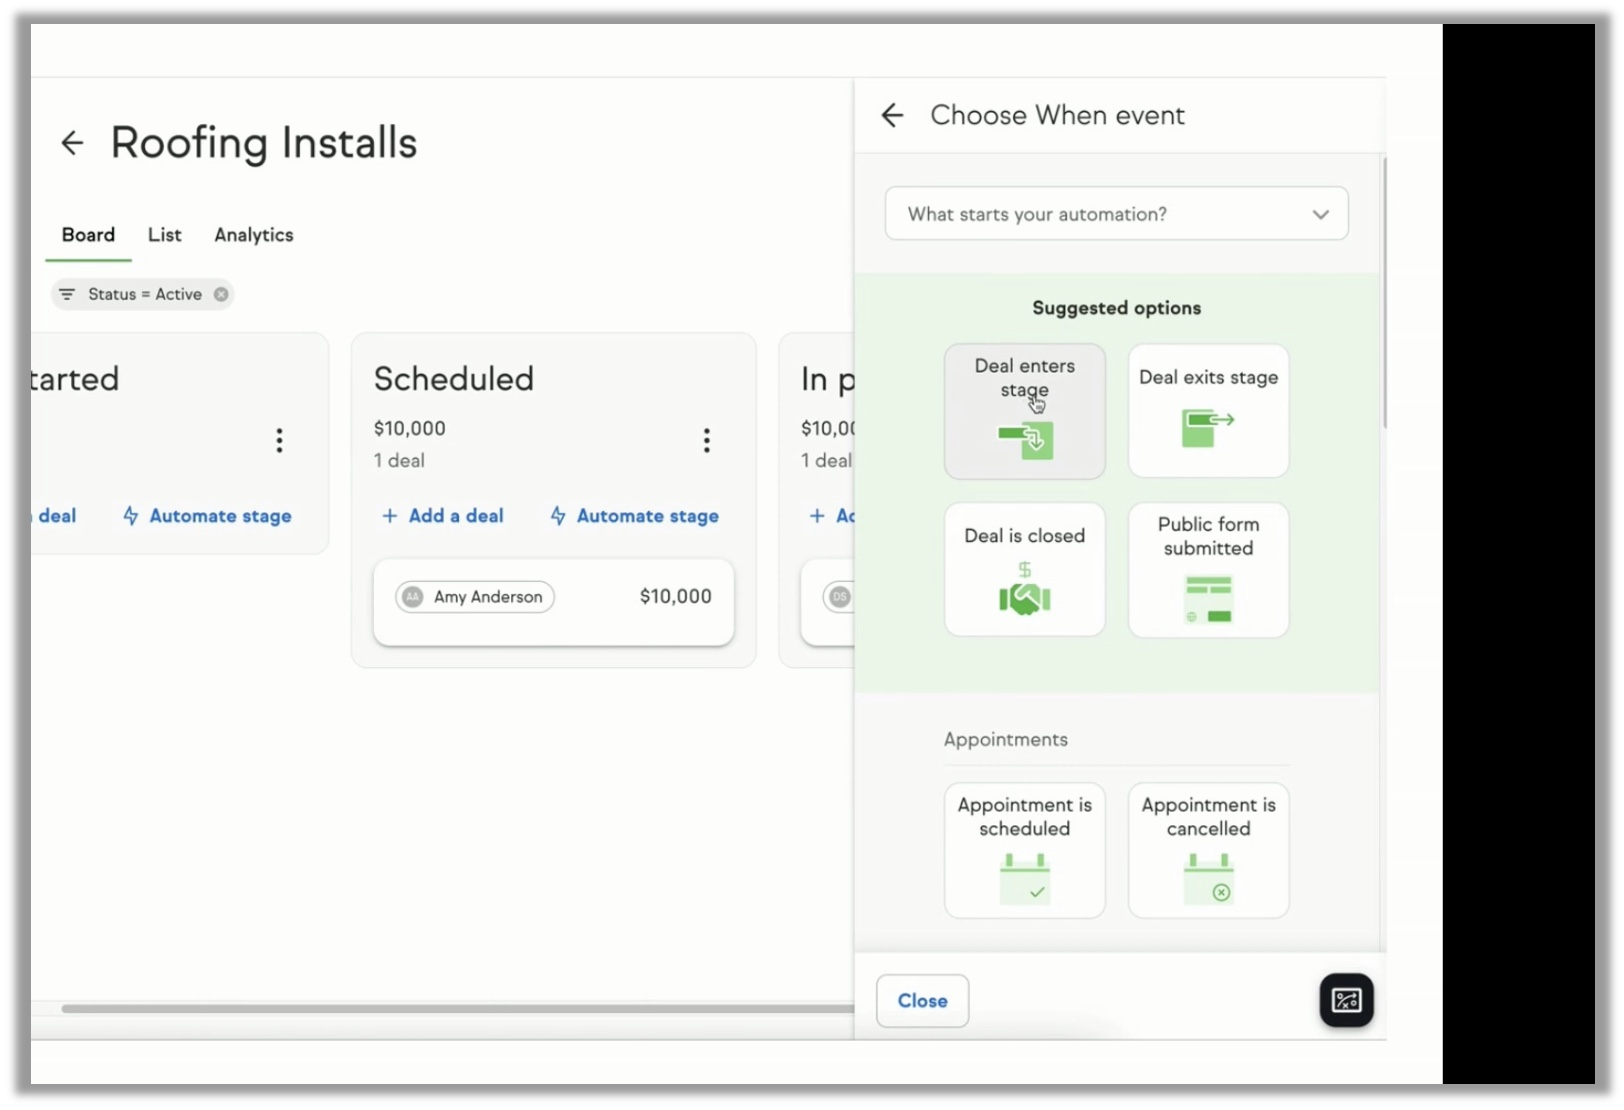Switch to the List tab

pyautogui.click(x=165, y=235)
